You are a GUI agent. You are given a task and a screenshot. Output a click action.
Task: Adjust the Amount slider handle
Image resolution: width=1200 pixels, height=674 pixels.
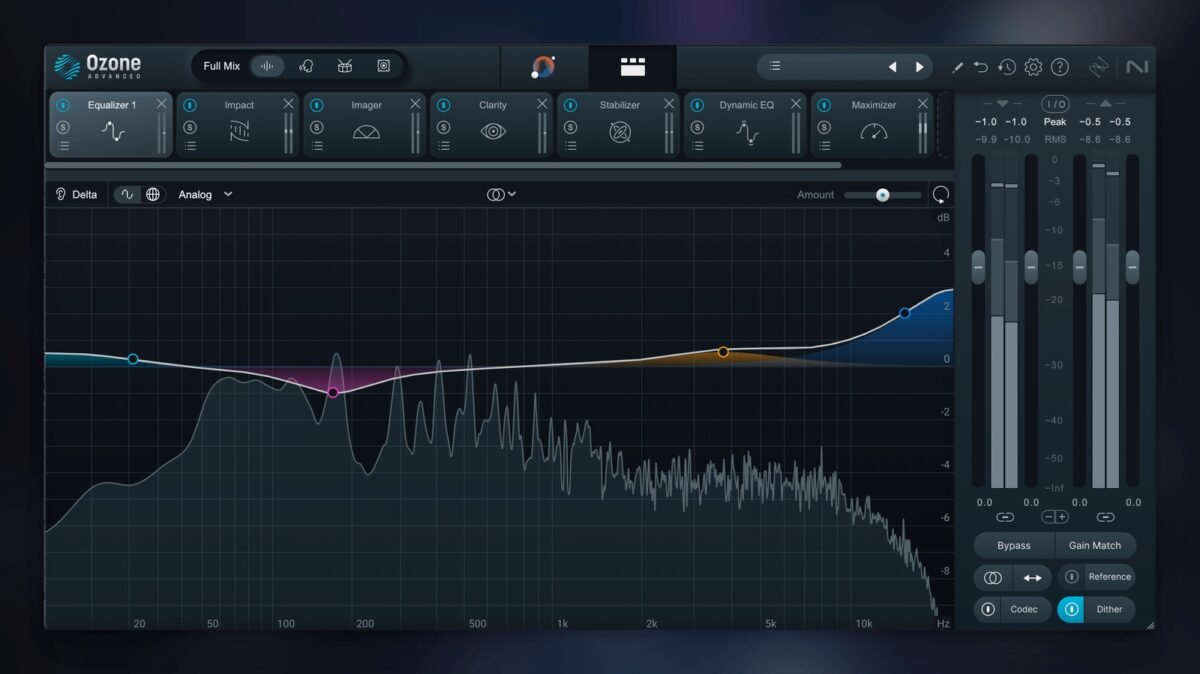[882, 195]
